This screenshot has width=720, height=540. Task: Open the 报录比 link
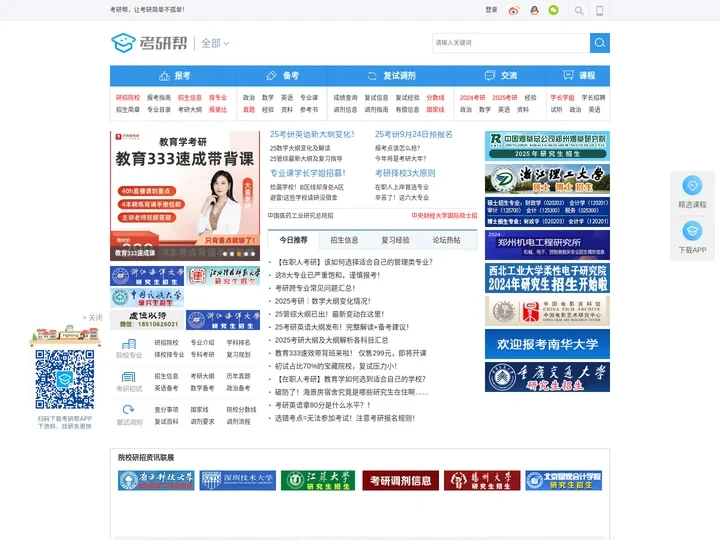218,110
